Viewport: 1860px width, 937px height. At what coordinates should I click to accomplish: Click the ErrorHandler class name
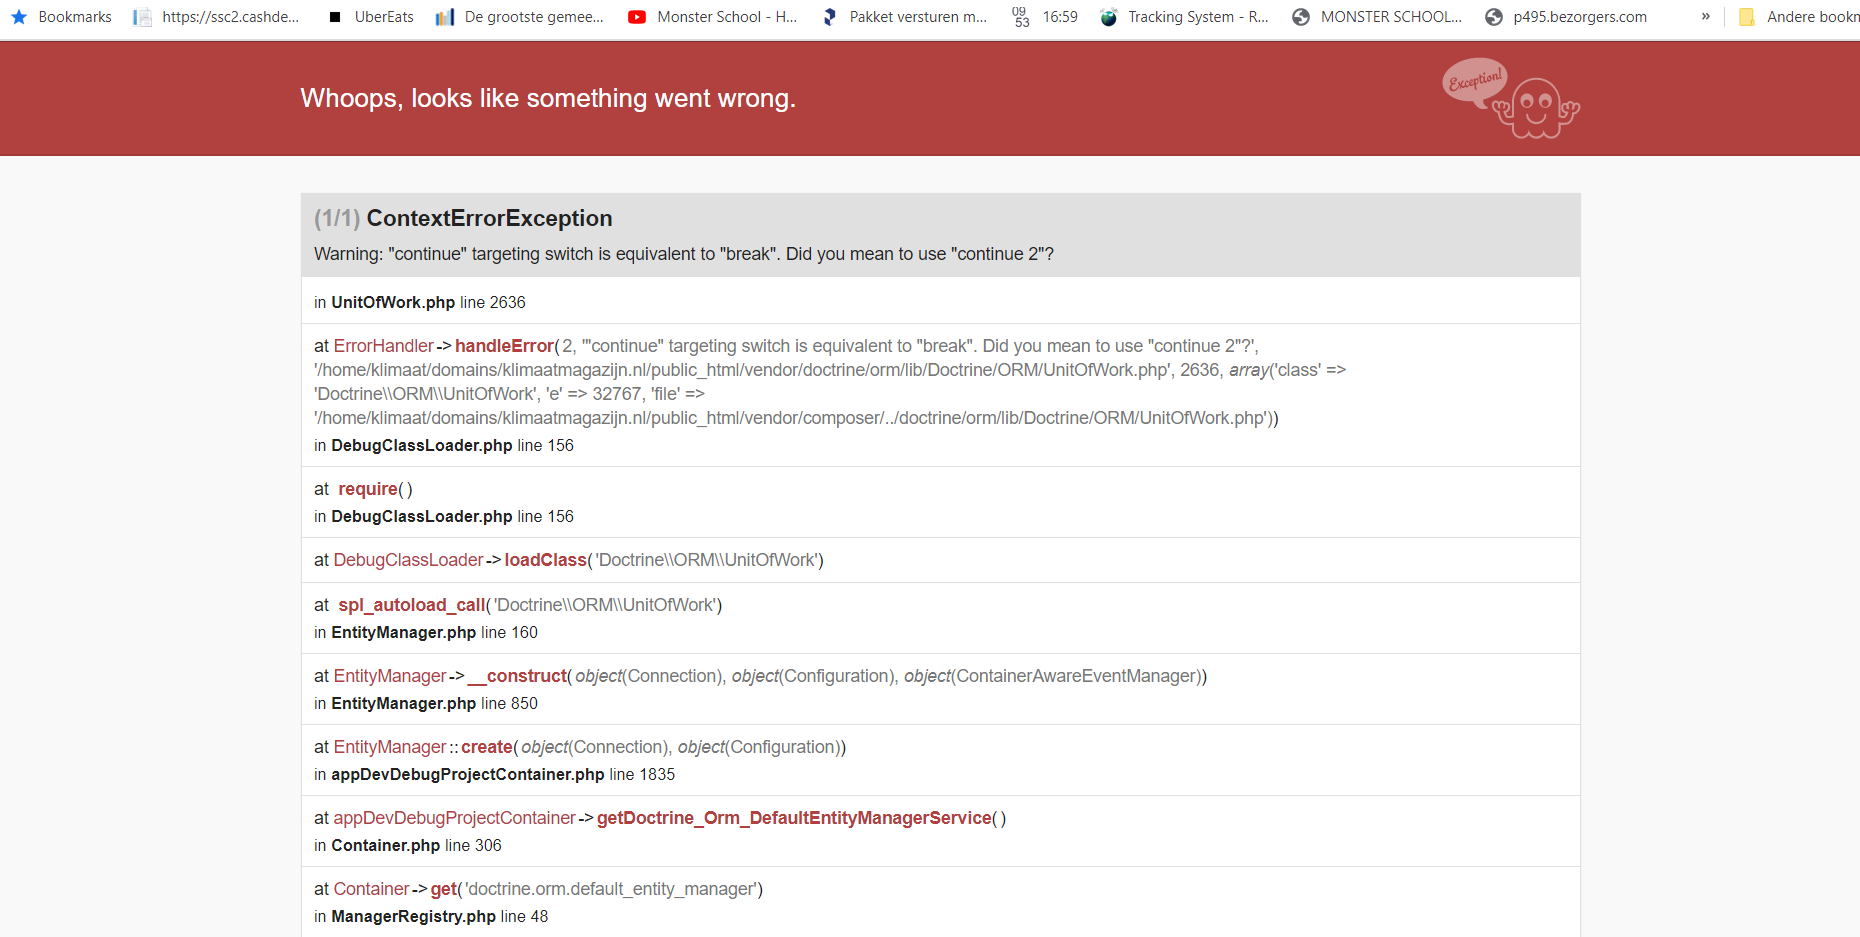point(383,346)
